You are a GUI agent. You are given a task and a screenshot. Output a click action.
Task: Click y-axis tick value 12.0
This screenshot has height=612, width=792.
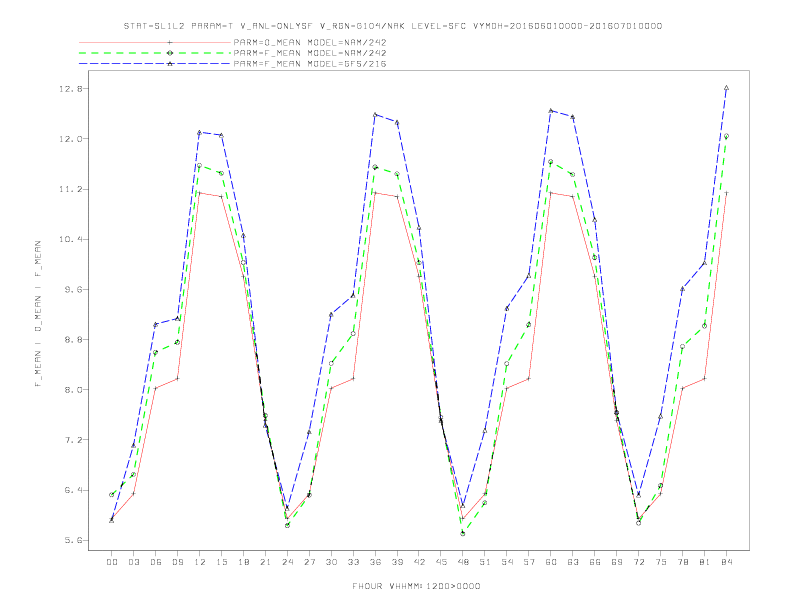click(x=70, y=139)
